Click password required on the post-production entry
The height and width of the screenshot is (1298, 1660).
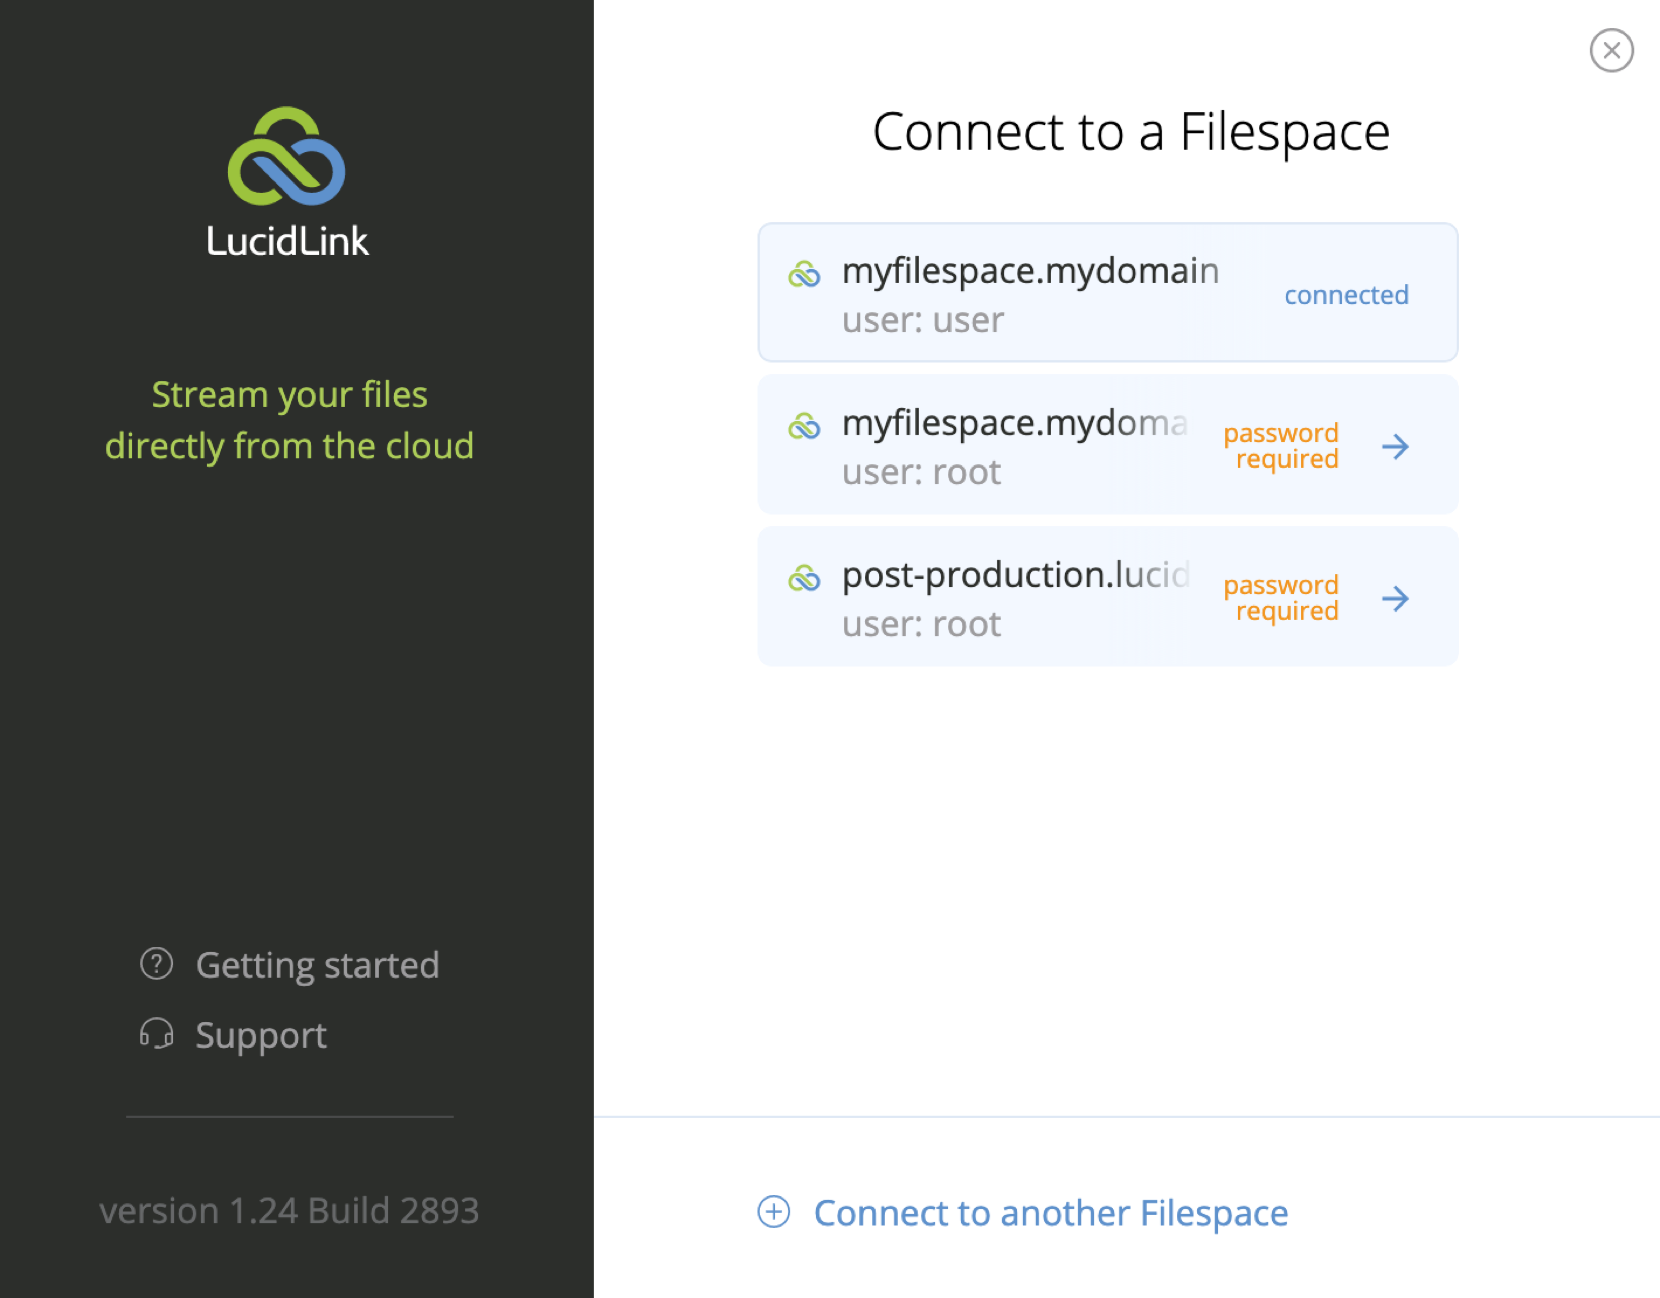coord(1282,597)
